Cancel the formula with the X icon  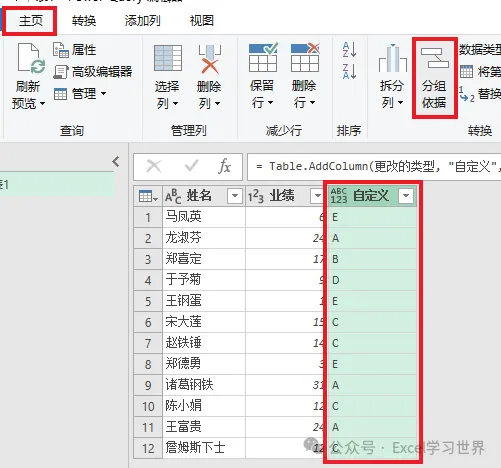click(154, 166)
